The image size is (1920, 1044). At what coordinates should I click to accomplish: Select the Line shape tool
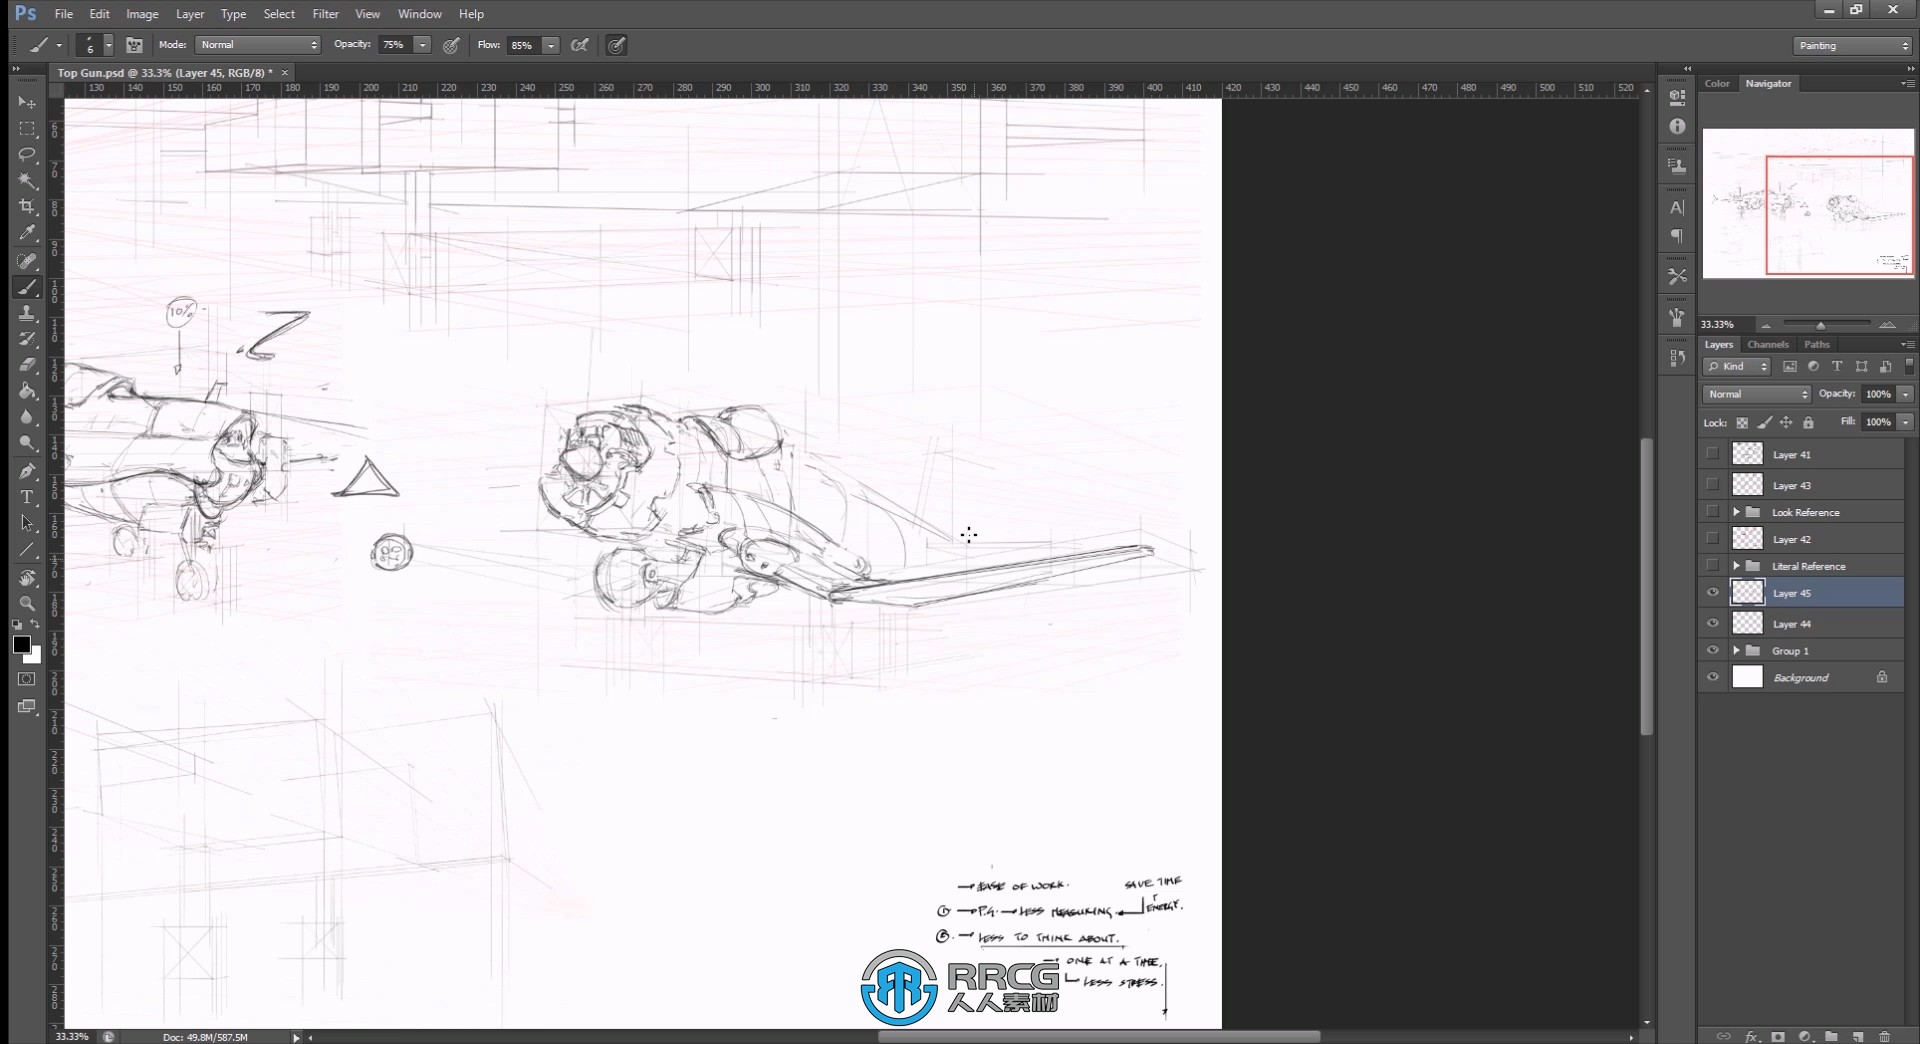point(27,549)
